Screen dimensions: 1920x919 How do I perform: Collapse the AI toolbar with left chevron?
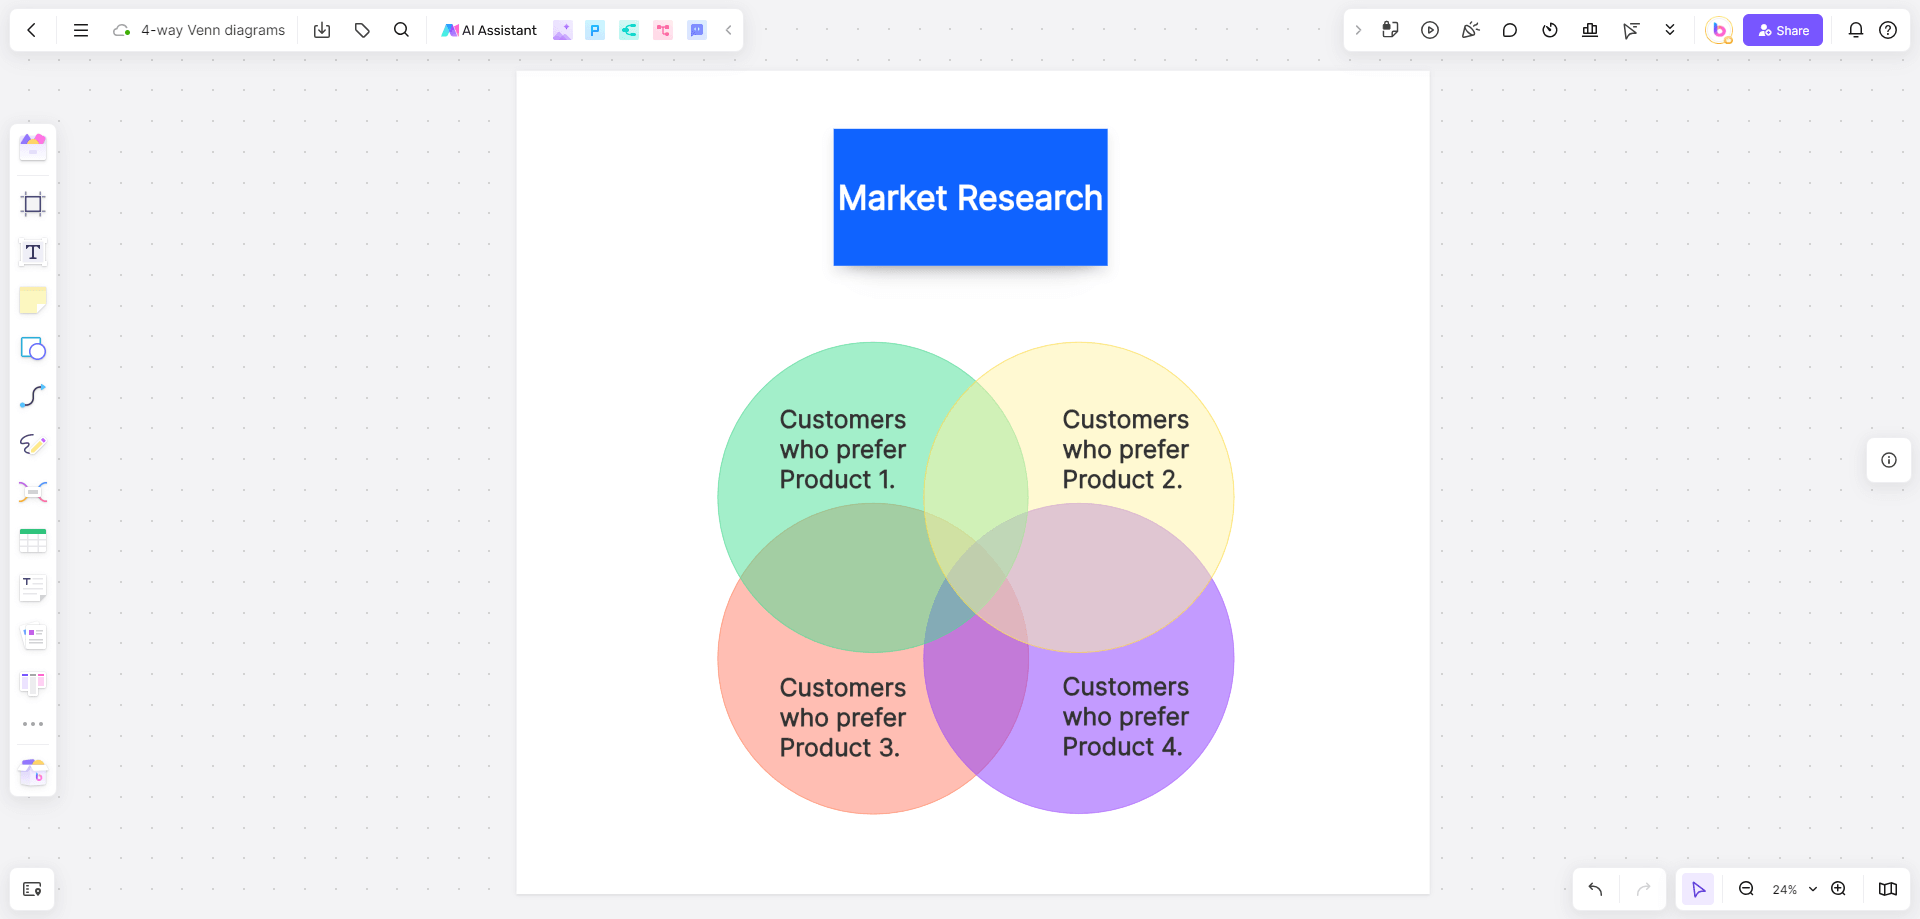(729, 30)
